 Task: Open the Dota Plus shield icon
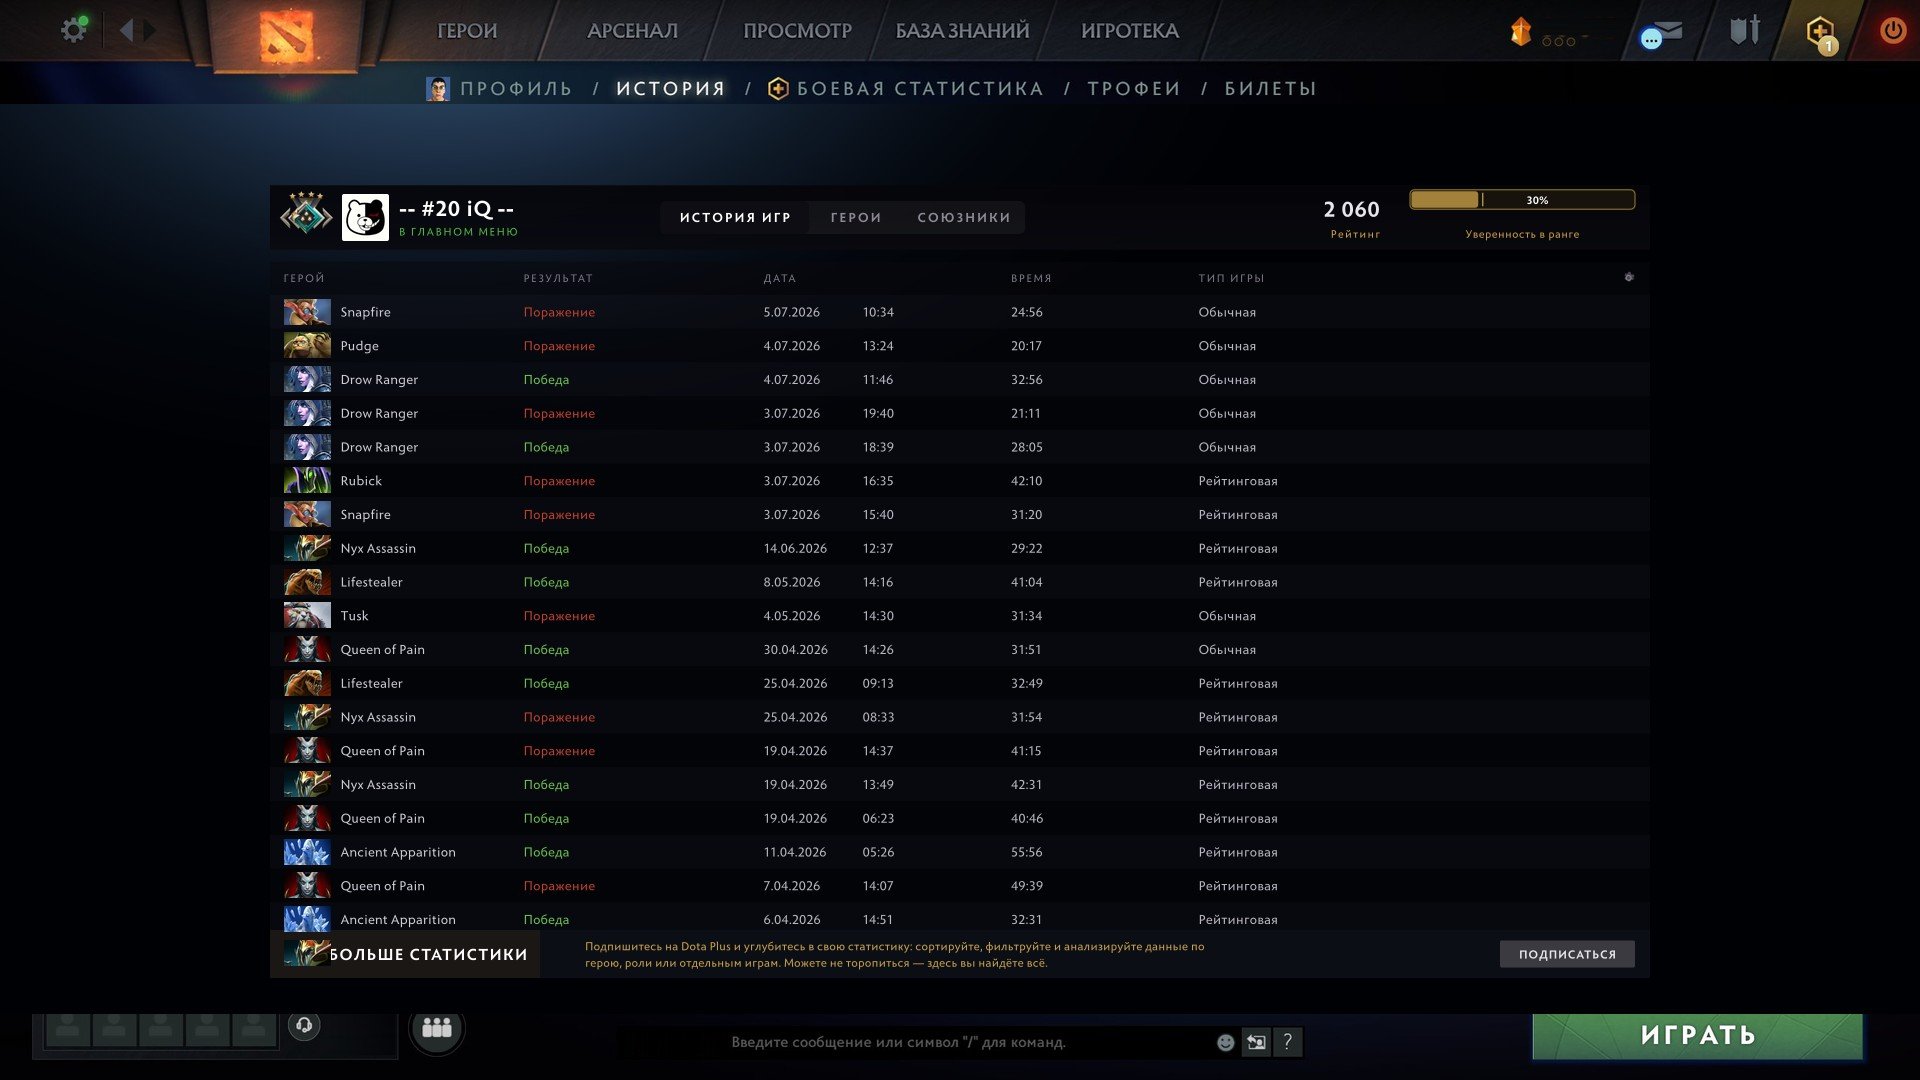[1820, 32]
